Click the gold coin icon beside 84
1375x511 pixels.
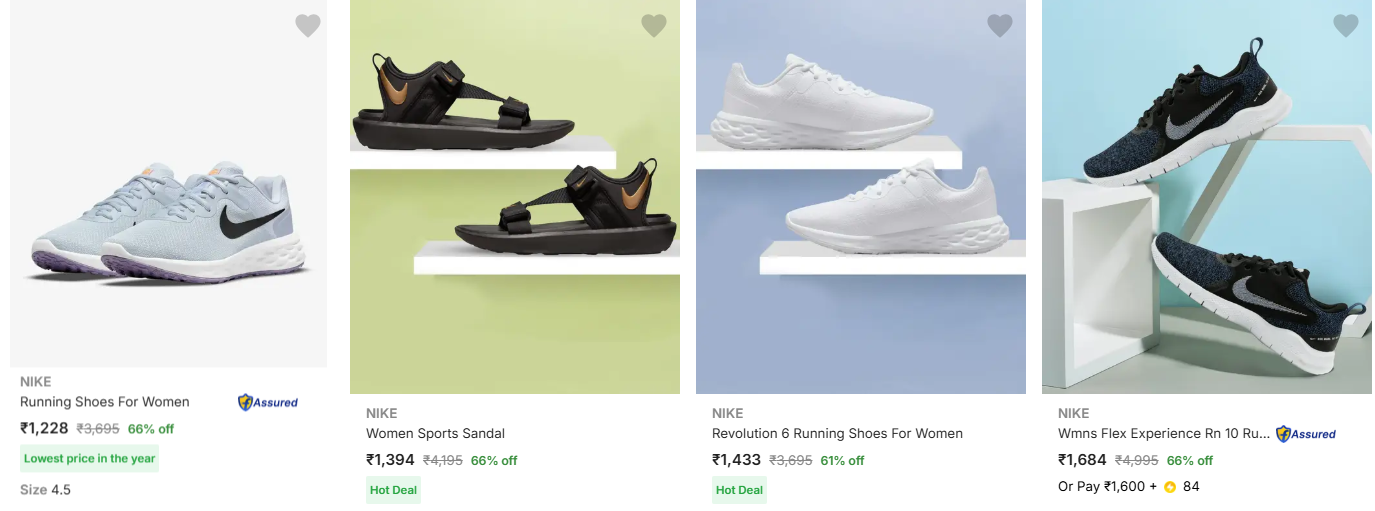pos(1170,487)
